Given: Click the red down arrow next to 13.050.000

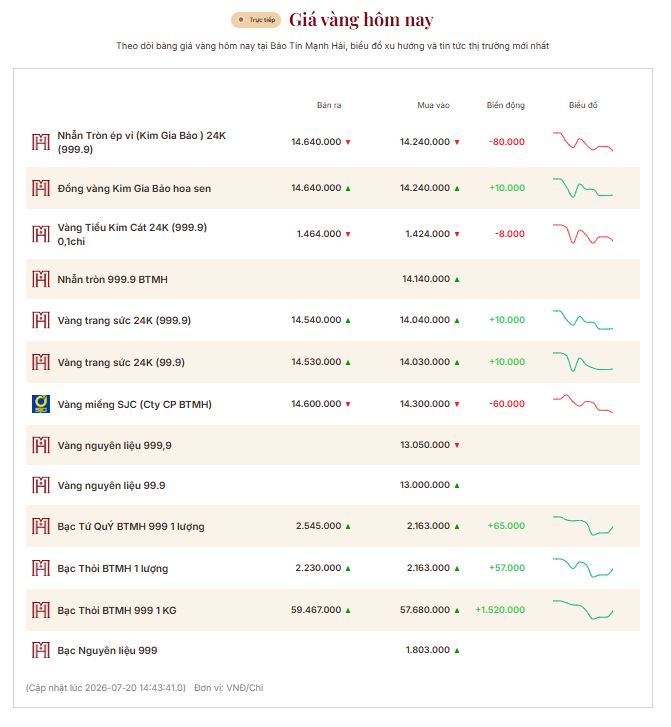Looking at the screenshot, I should coord(457,445).
